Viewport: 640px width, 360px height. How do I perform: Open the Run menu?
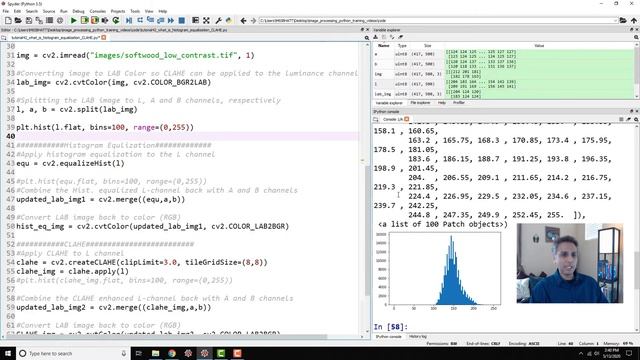[x=64, y=11]
